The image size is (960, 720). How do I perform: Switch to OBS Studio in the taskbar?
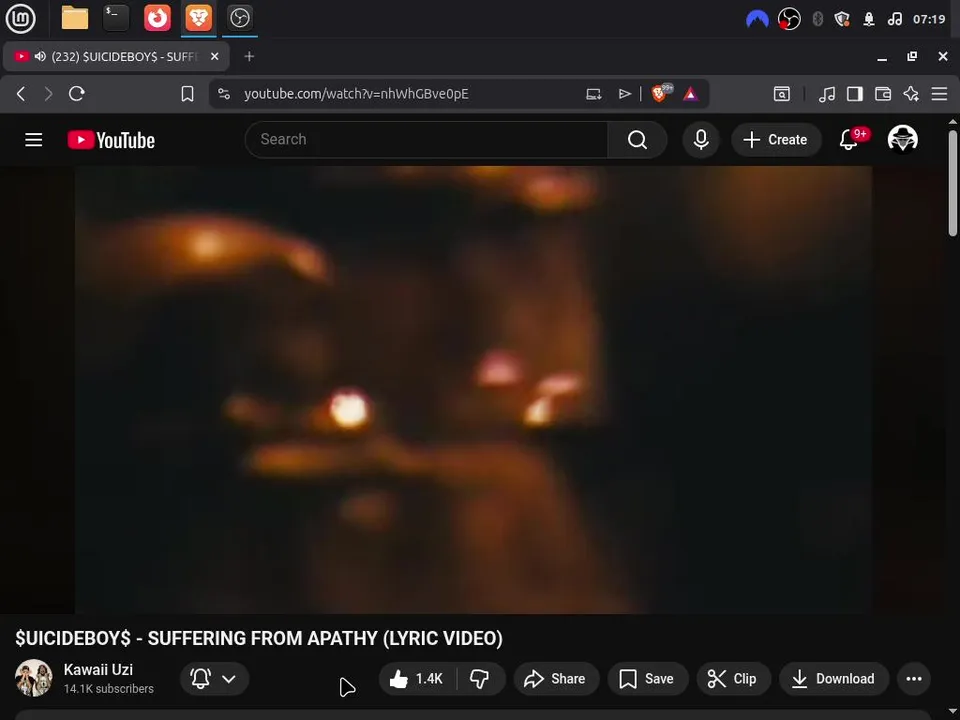pyautogui.click(x=239, y=18)
